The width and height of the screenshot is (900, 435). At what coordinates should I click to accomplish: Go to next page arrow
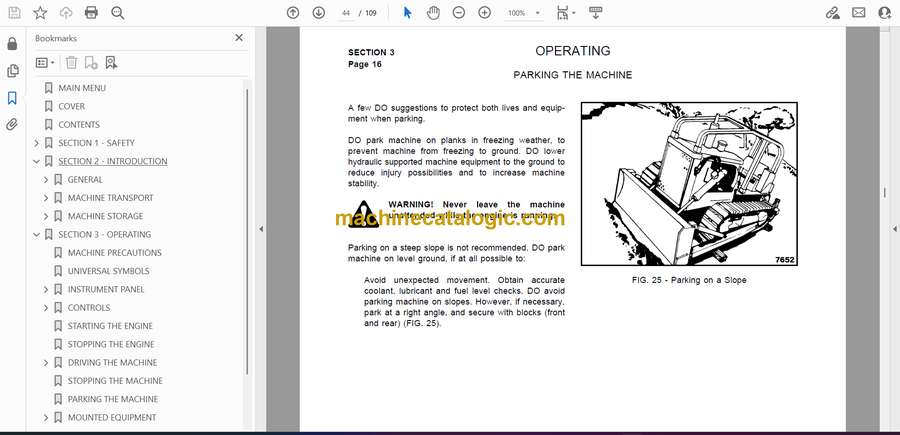pyautogui.click(x=319, y=13)
